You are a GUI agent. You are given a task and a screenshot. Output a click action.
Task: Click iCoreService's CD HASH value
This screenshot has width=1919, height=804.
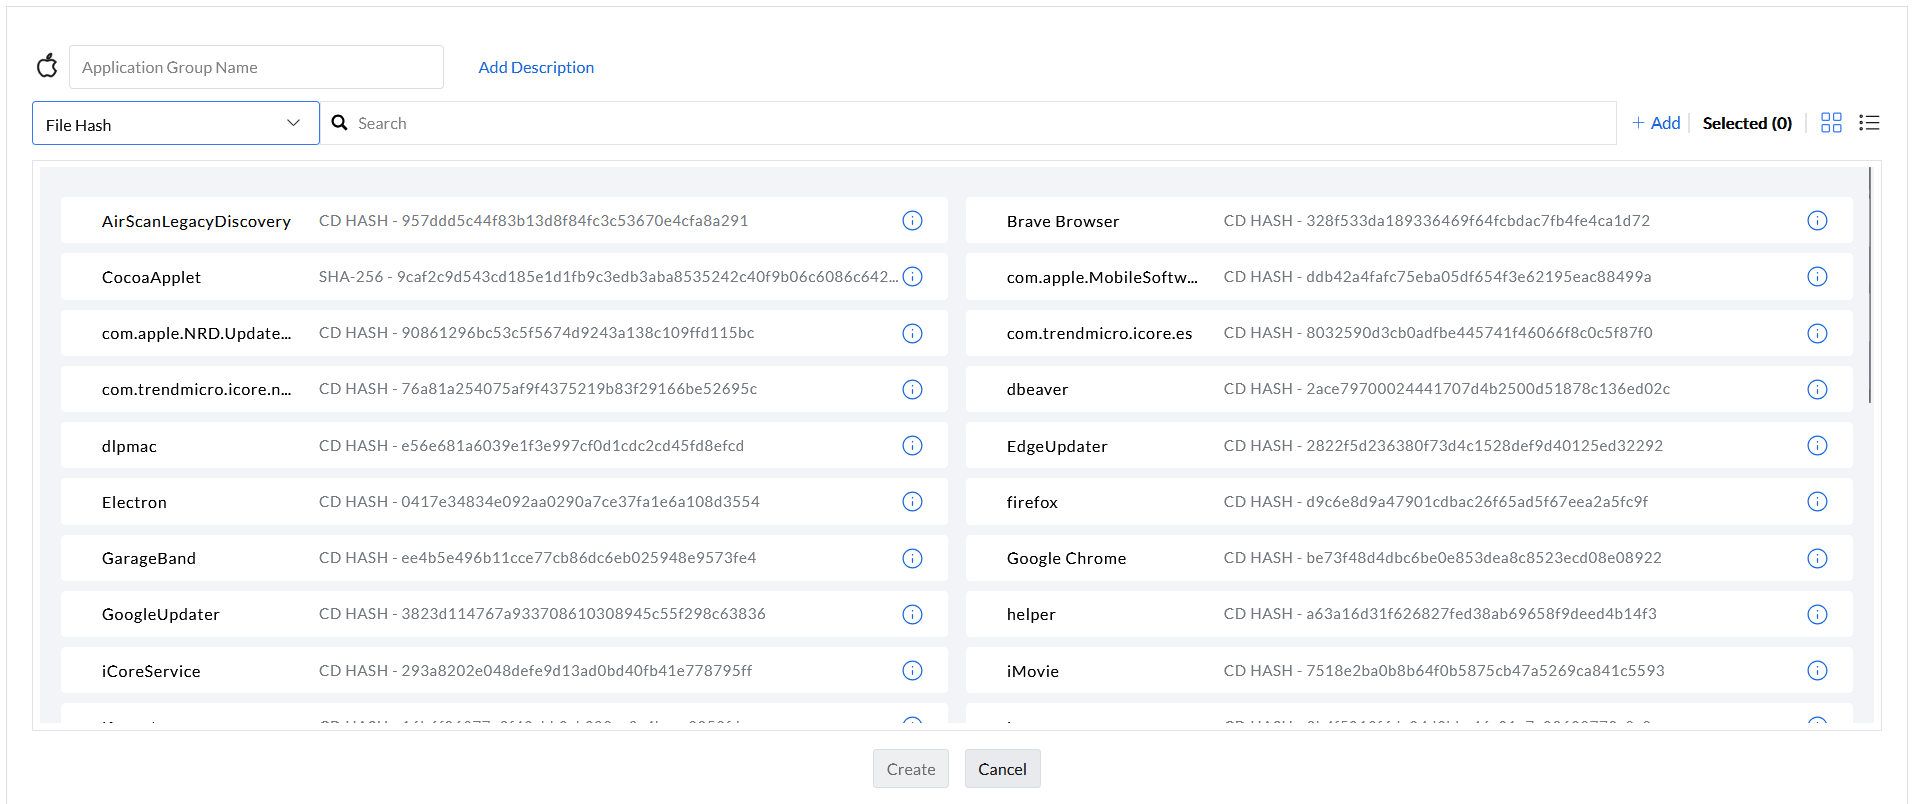click(536, 671)
